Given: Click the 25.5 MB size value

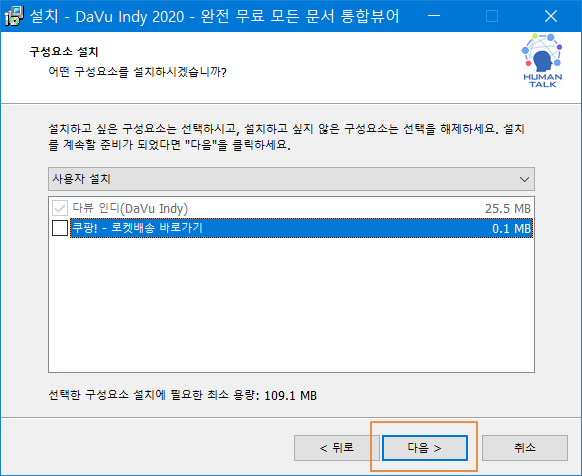Looking at the screenshot, I should tap(508, 209).
